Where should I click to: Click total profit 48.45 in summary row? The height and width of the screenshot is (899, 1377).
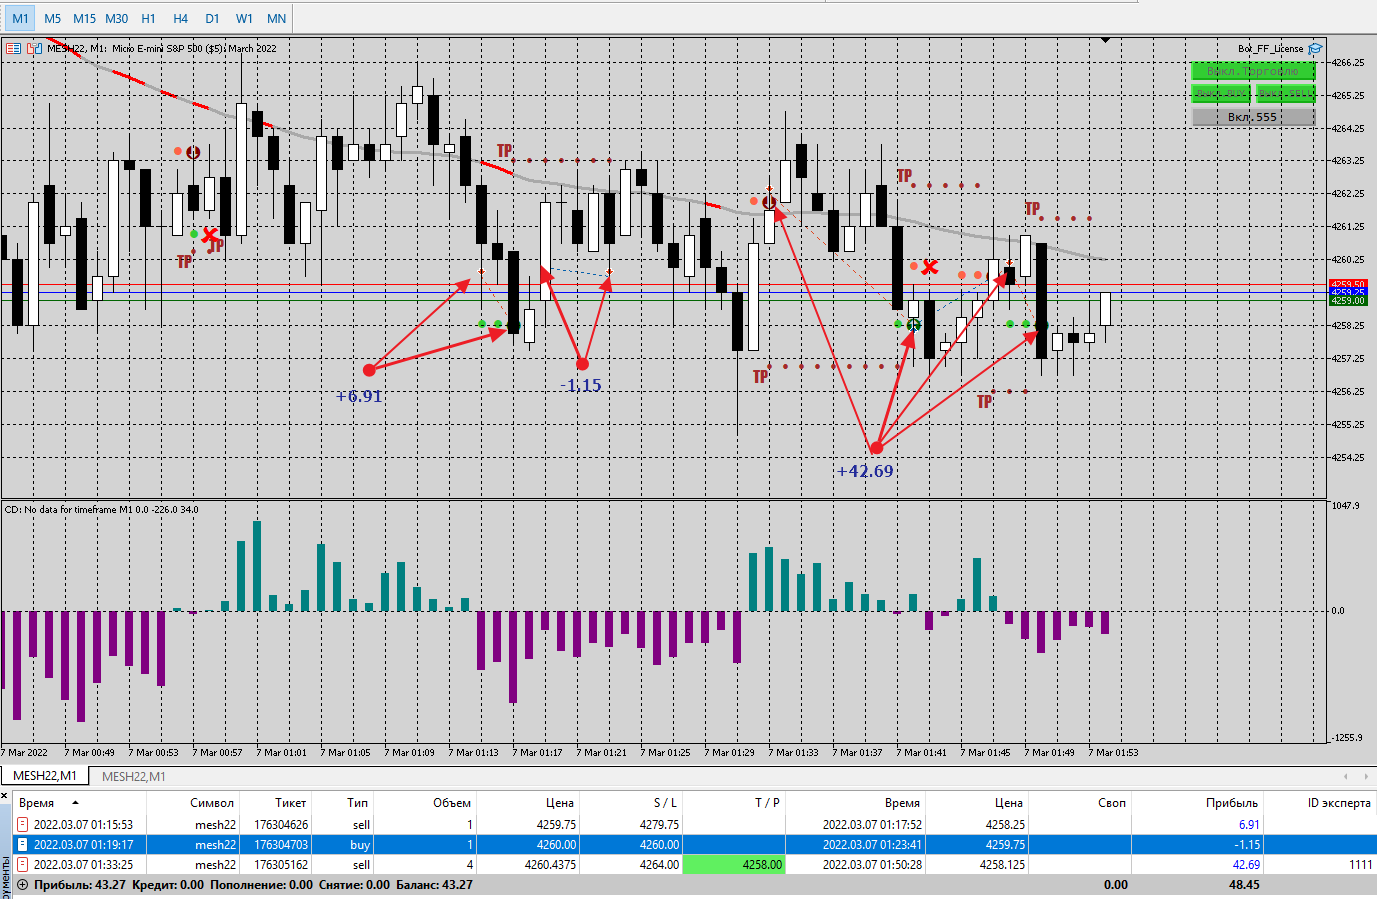[x=1244, y=884]
